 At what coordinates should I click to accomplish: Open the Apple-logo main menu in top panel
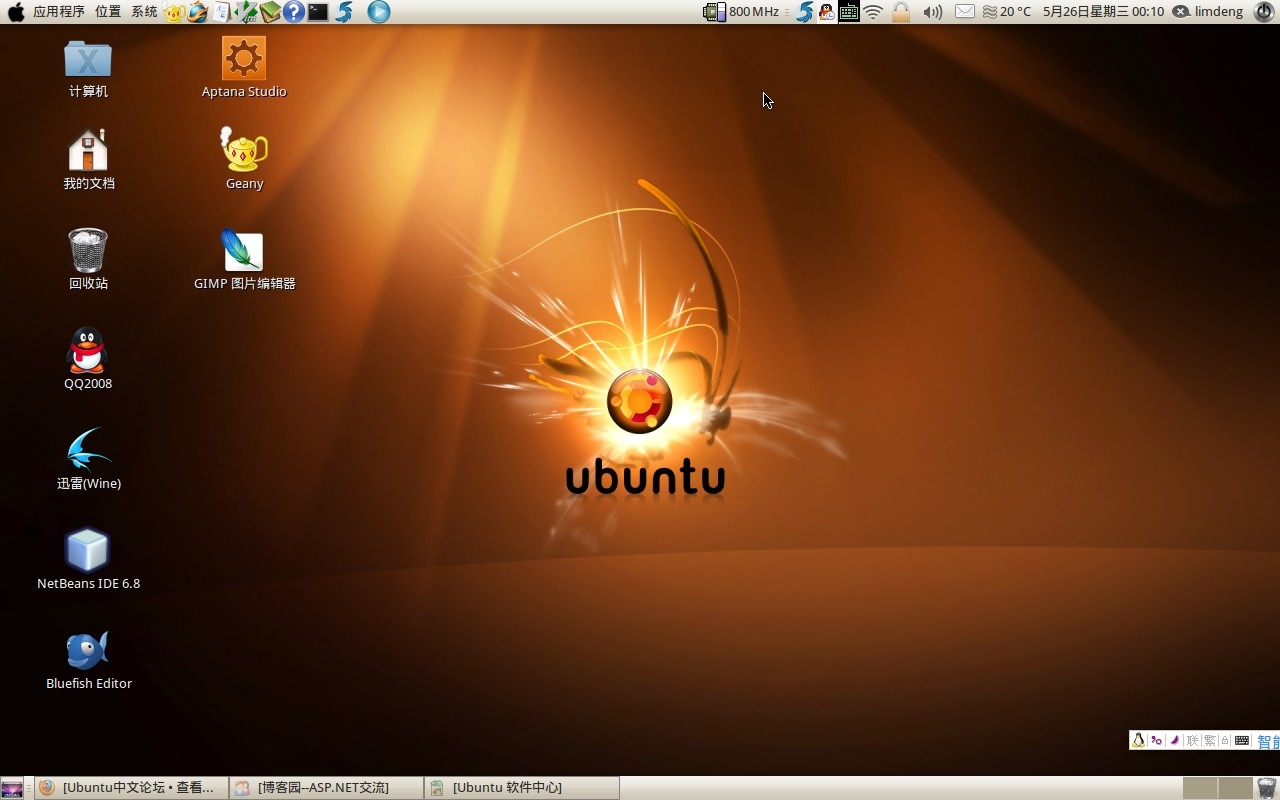tap(16, 12)
